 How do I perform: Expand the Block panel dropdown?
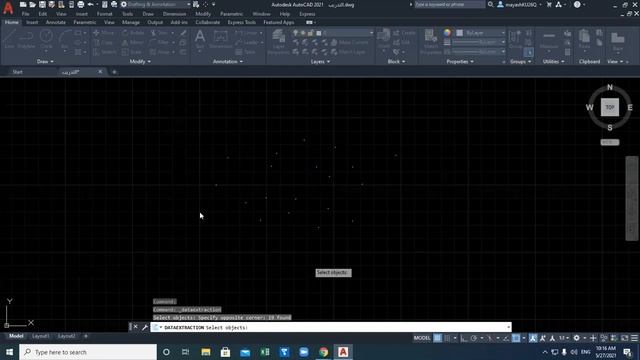tap(396, 62)
